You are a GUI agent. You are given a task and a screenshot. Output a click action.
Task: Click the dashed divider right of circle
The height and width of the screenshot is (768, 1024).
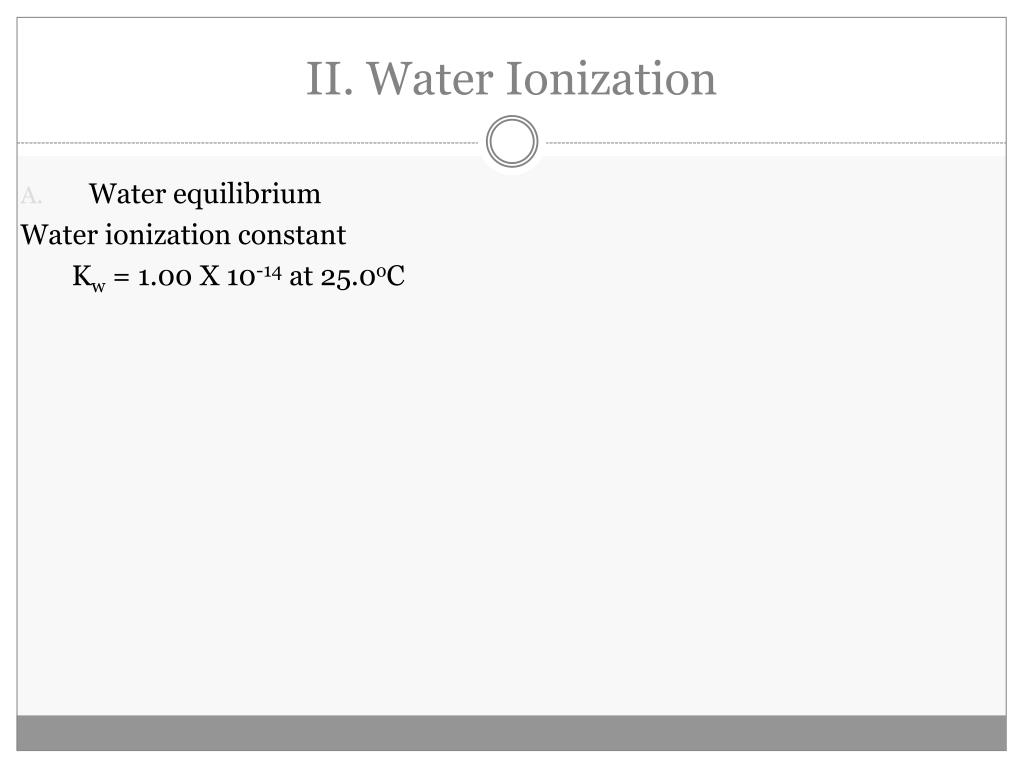[776, 142]
